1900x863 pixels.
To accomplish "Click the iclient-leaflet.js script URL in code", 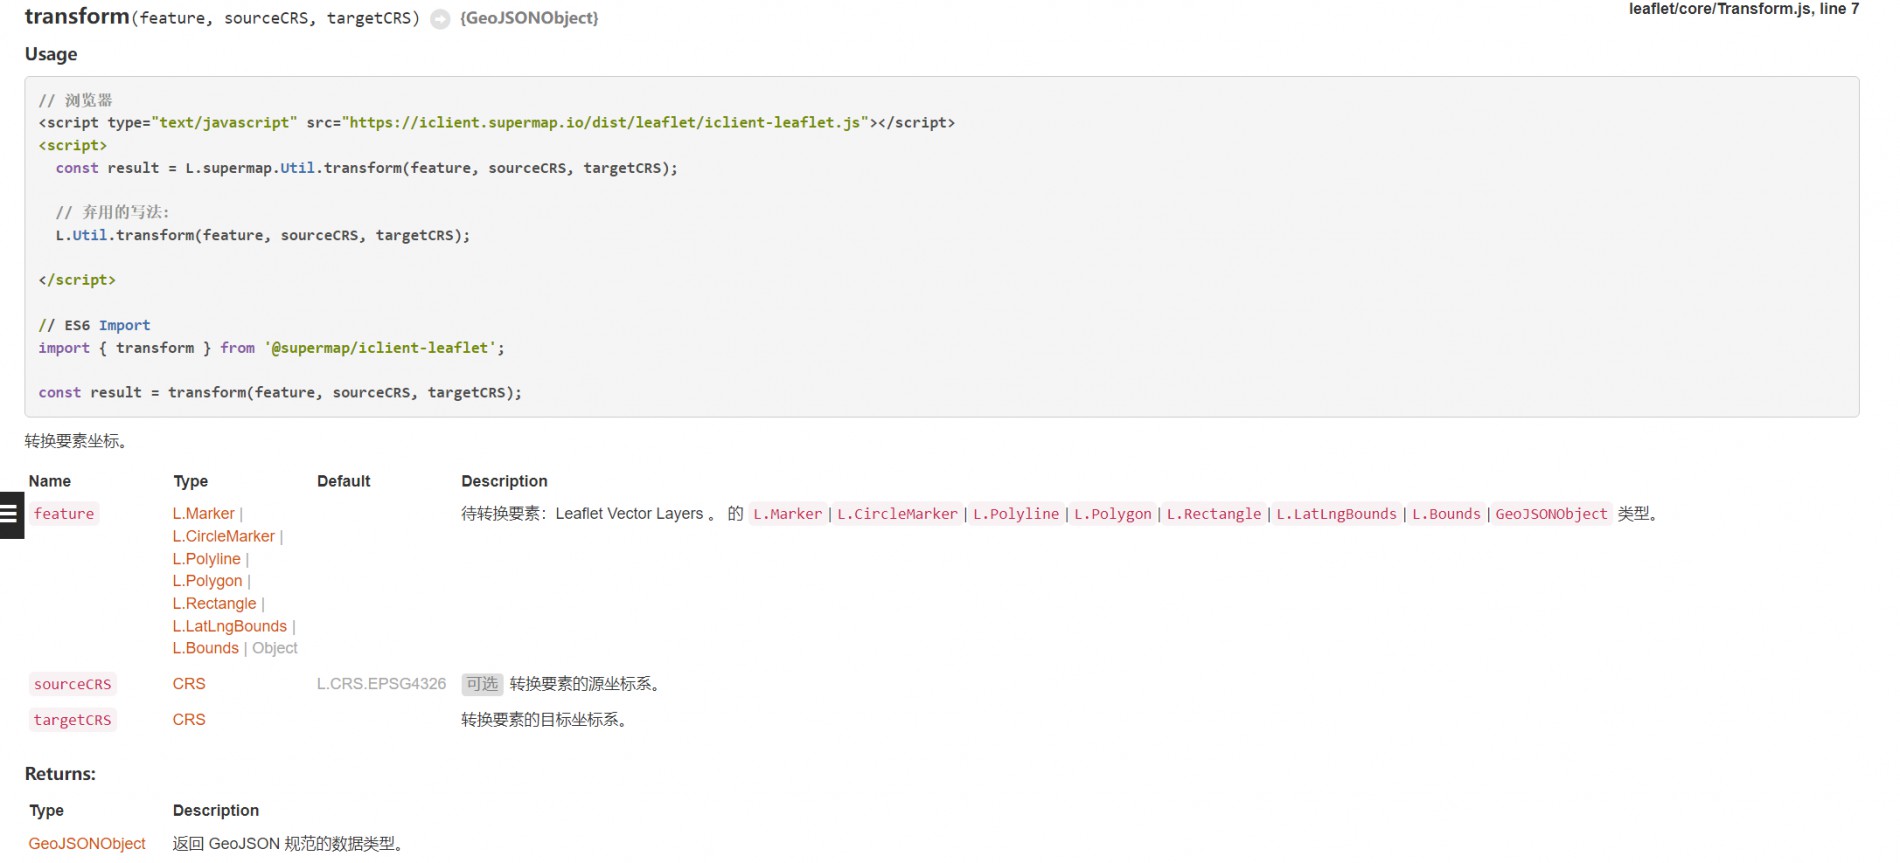I will 605,123.
